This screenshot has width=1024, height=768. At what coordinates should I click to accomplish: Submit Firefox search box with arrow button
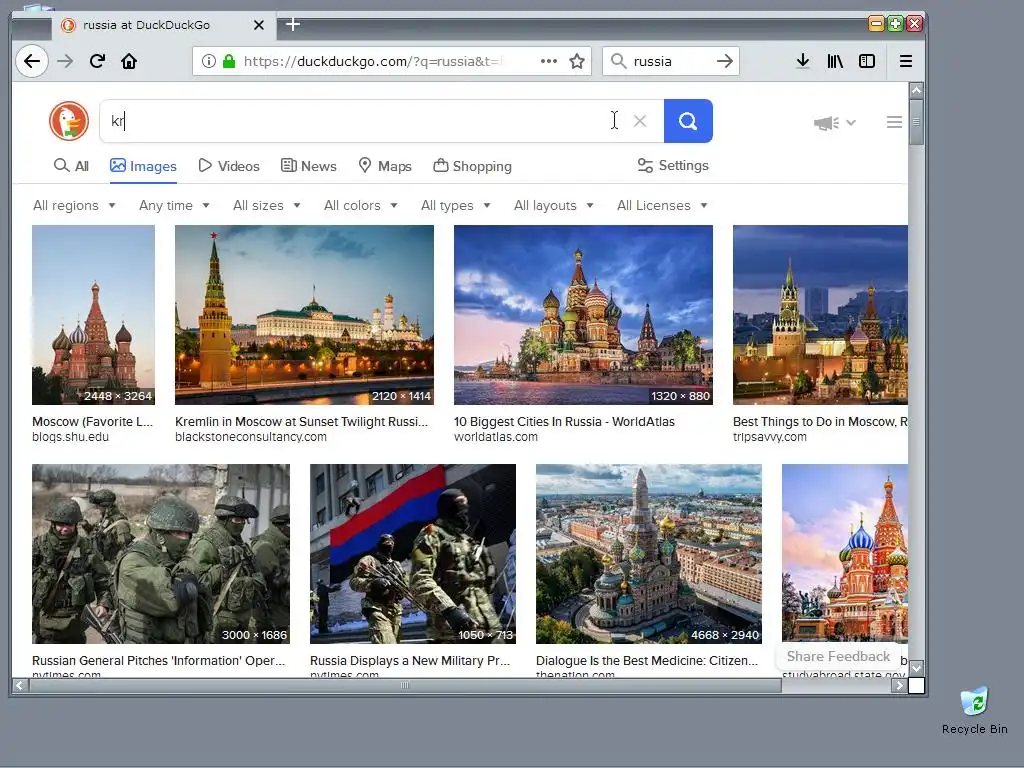point(724,61)
